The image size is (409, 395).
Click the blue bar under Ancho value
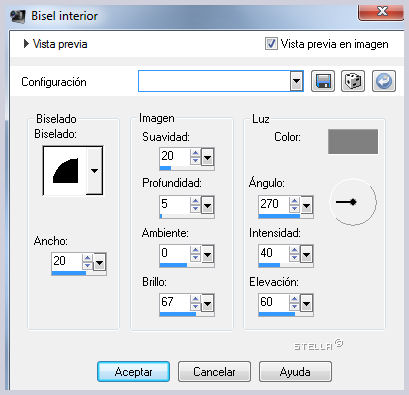[x=69, y=273]
